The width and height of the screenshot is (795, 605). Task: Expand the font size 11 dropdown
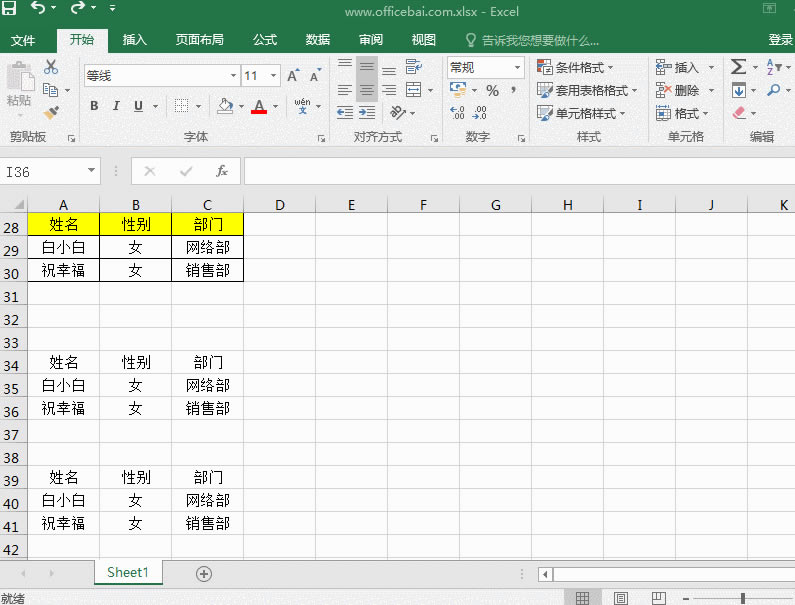[274, 76]
